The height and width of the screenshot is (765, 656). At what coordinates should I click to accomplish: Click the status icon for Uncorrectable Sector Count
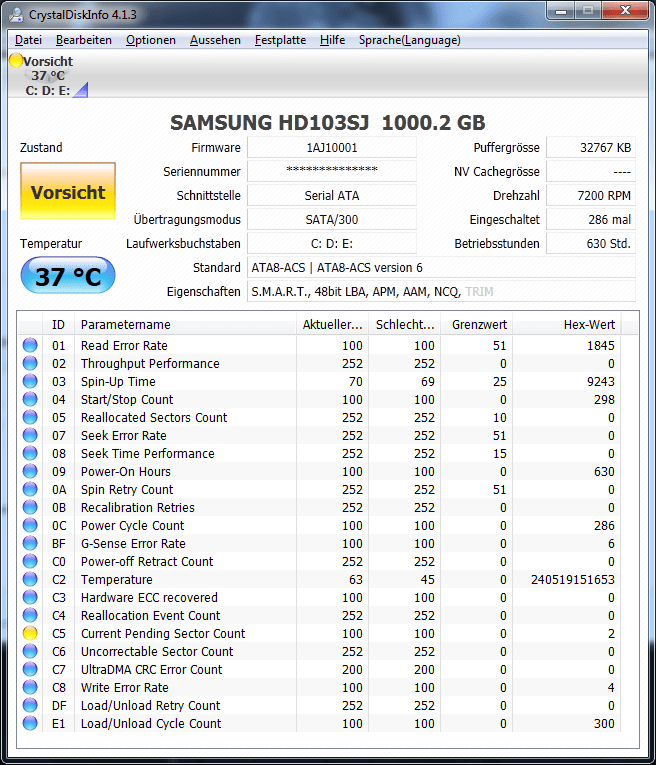coord(30,651)
